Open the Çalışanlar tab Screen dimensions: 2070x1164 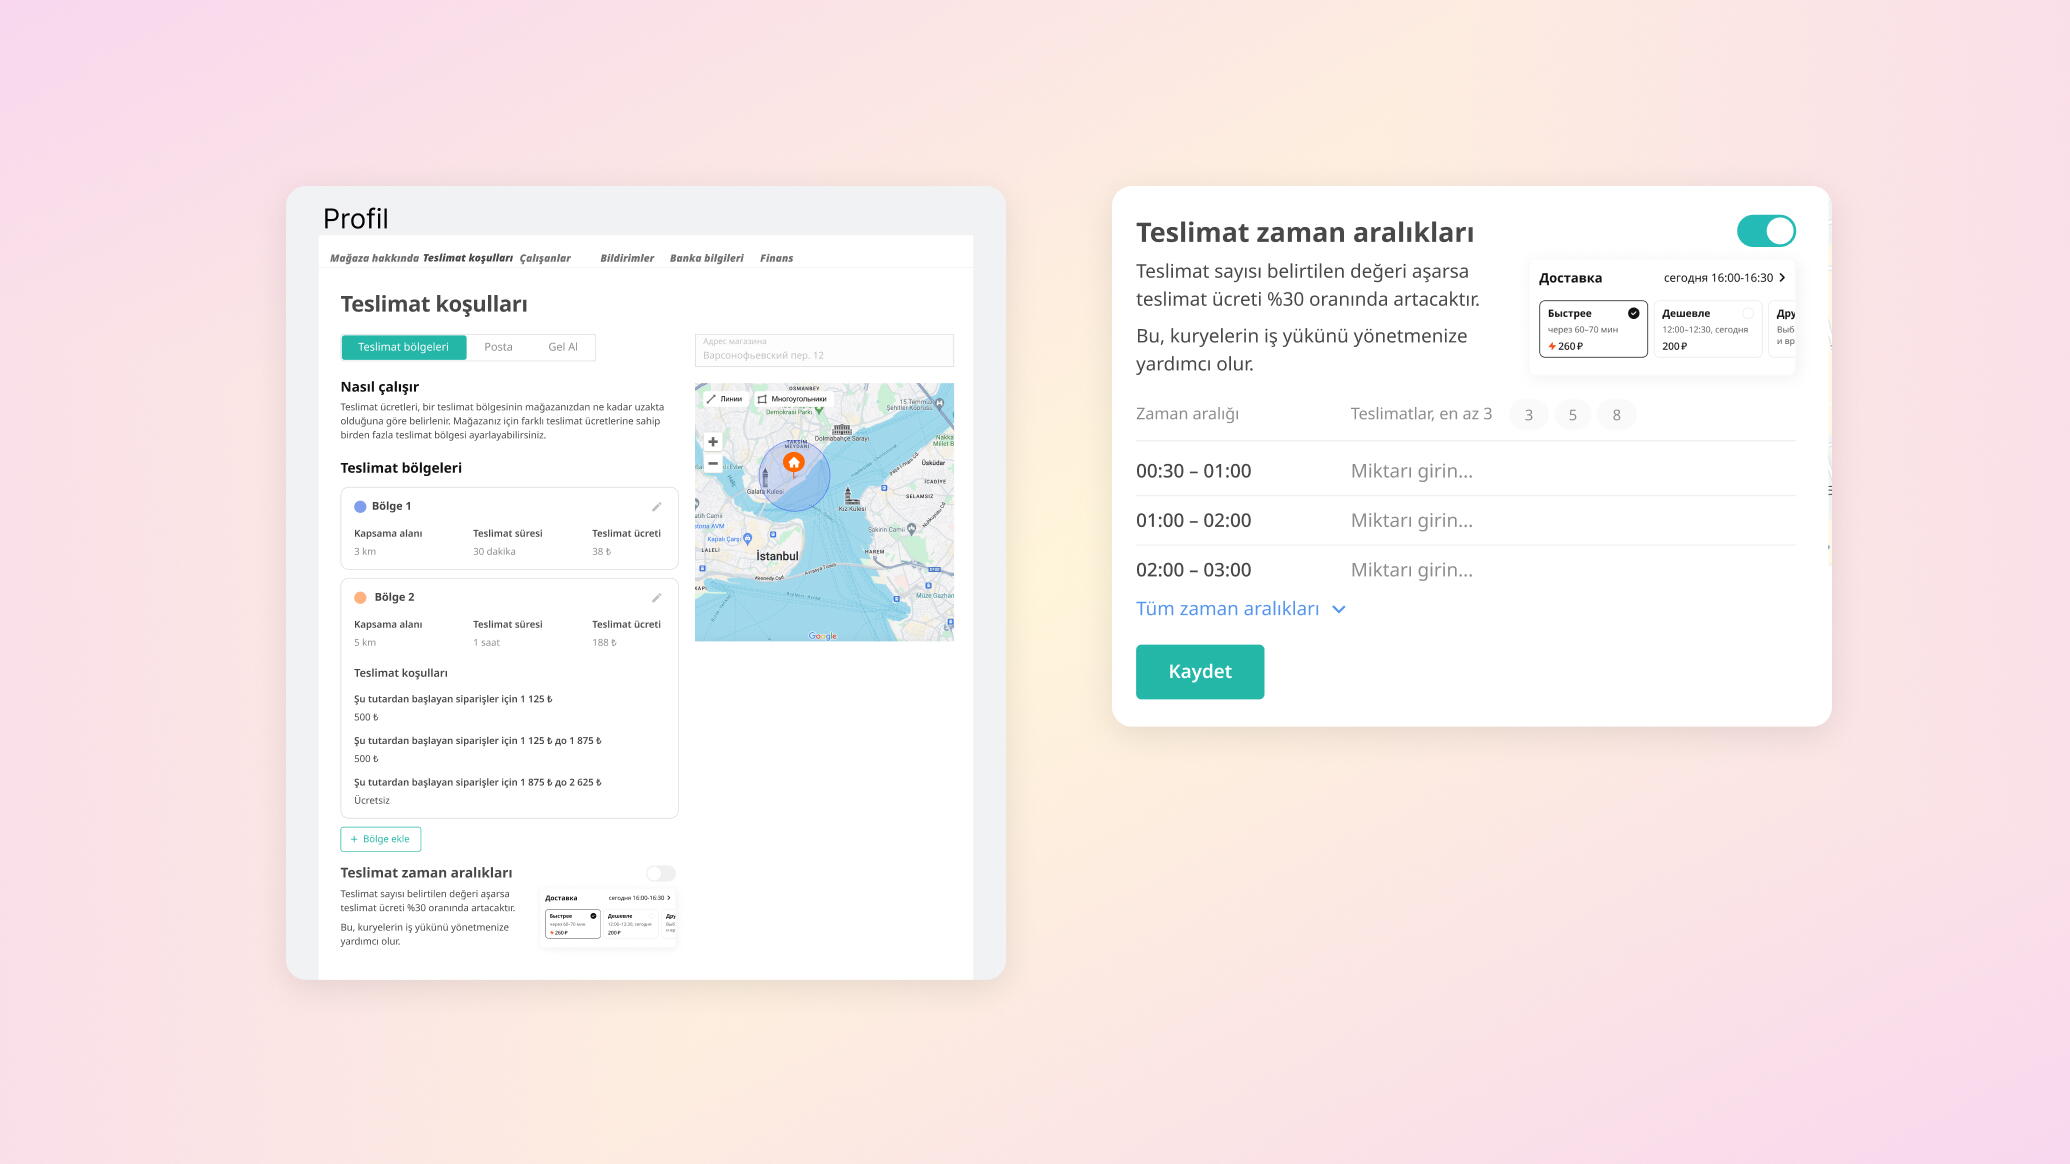(x=545, y=258)
